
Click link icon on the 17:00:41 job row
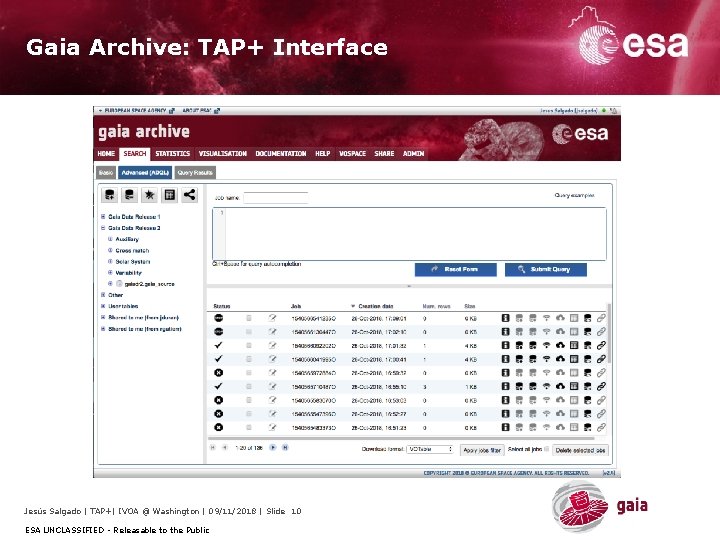pyautogui.click(x=601, y=359)
